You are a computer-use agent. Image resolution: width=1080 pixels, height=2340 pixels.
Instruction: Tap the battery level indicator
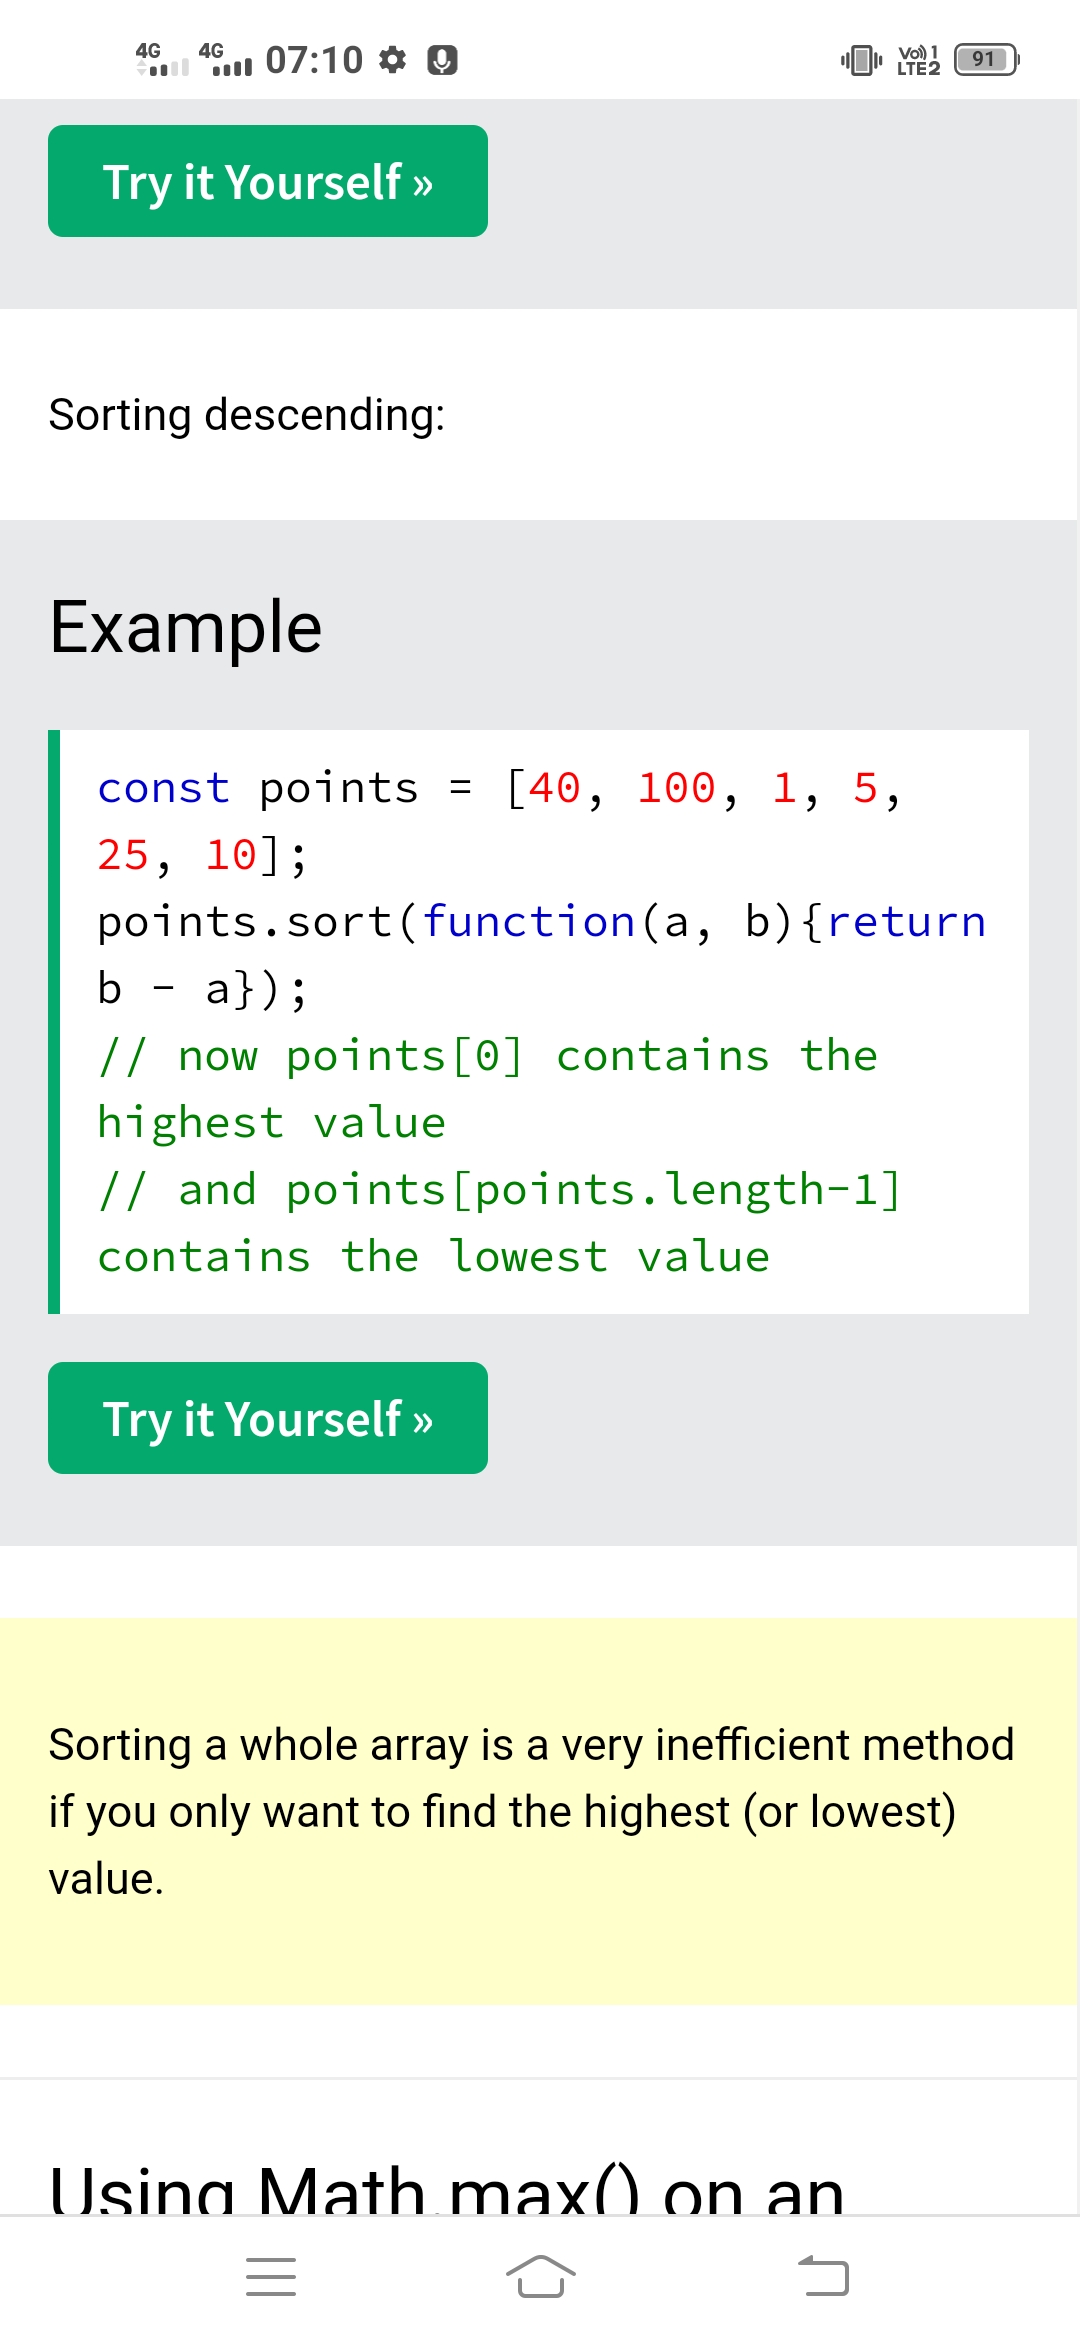tap(986, 60)
